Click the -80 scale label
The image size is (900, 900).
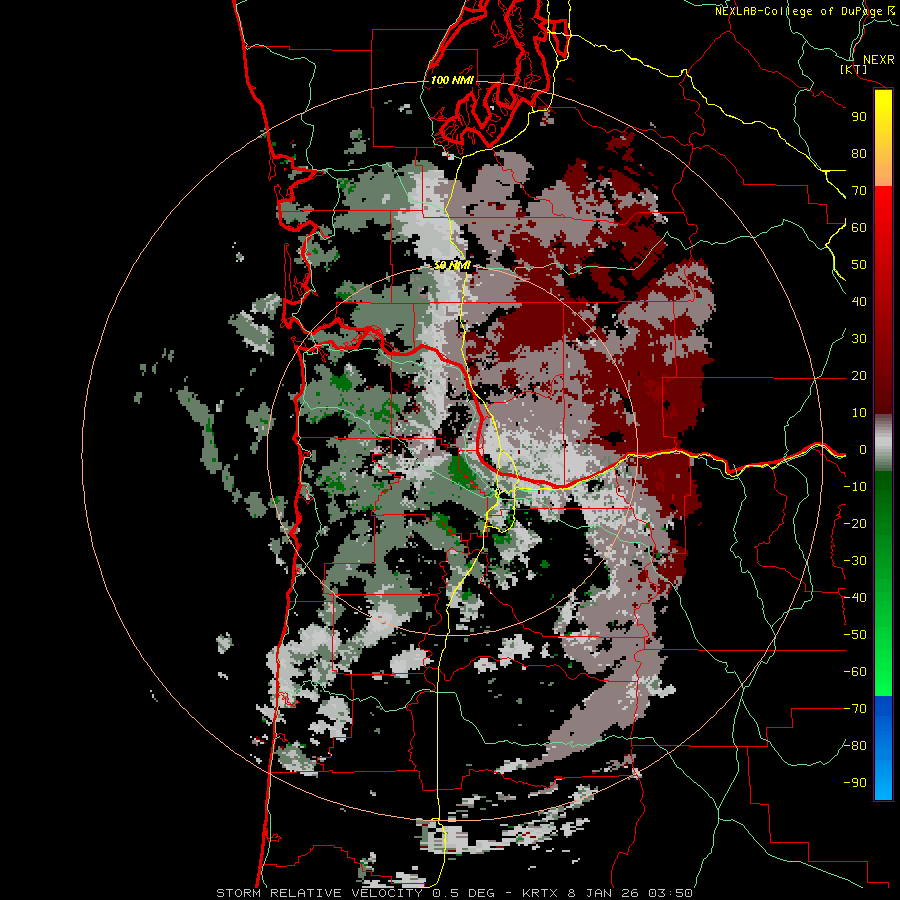pos(855,746)
